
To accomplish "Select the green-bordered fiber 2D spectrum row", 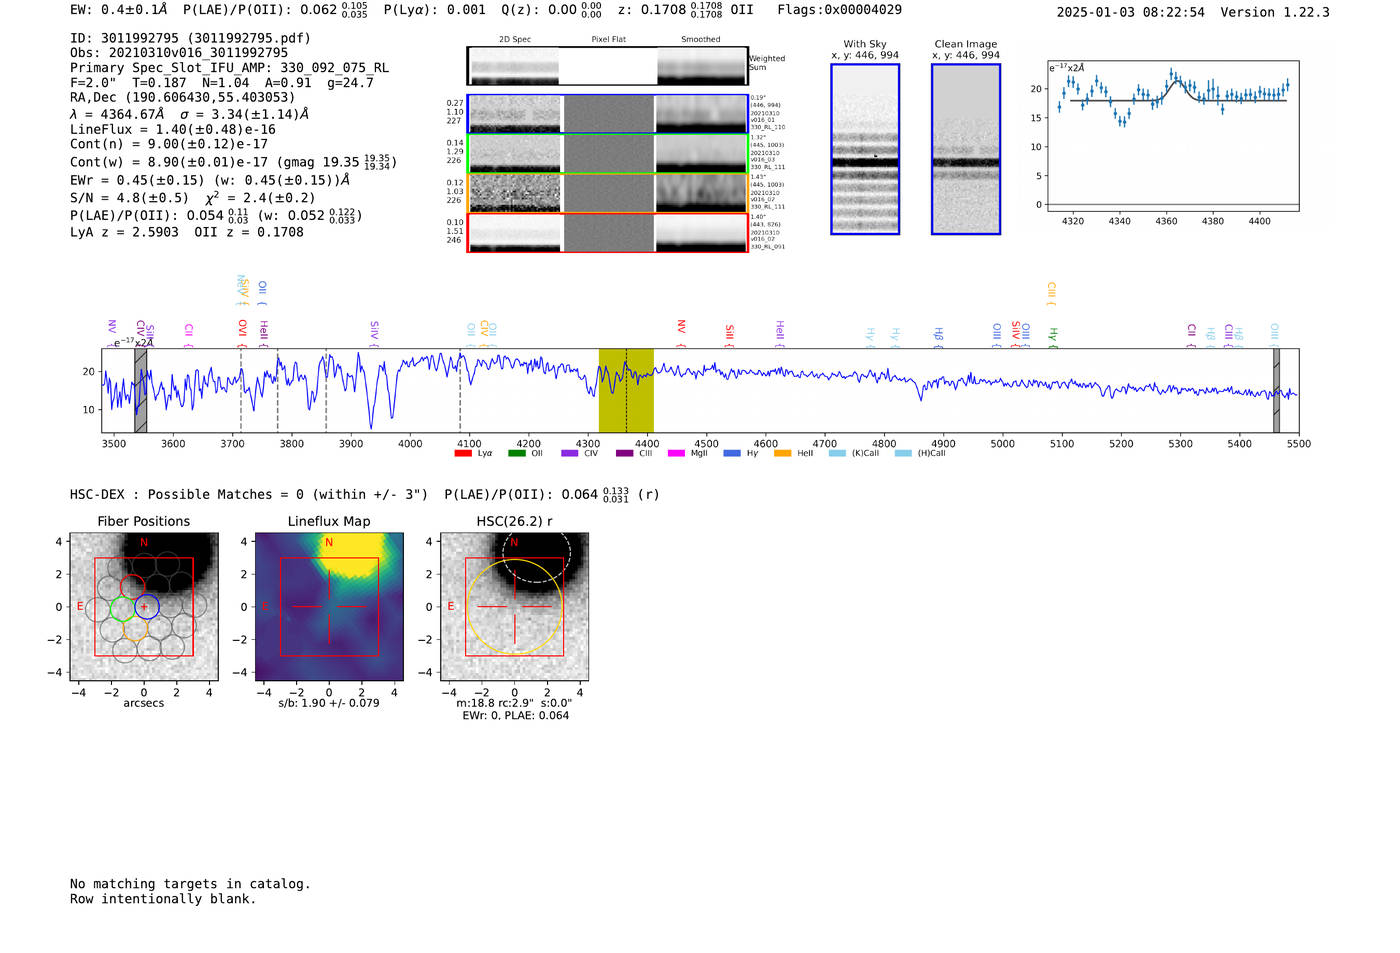I will [607, 154].
